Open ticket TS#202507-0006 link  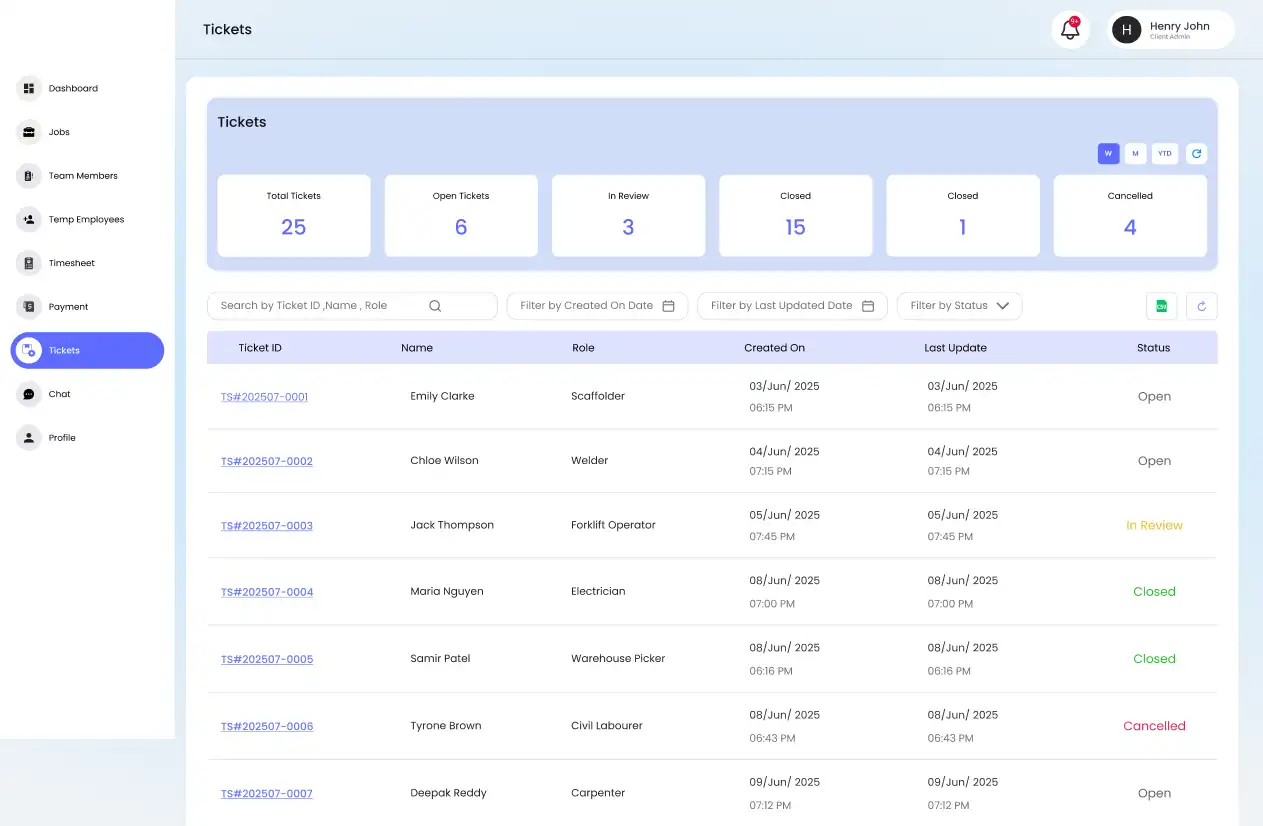266,727
